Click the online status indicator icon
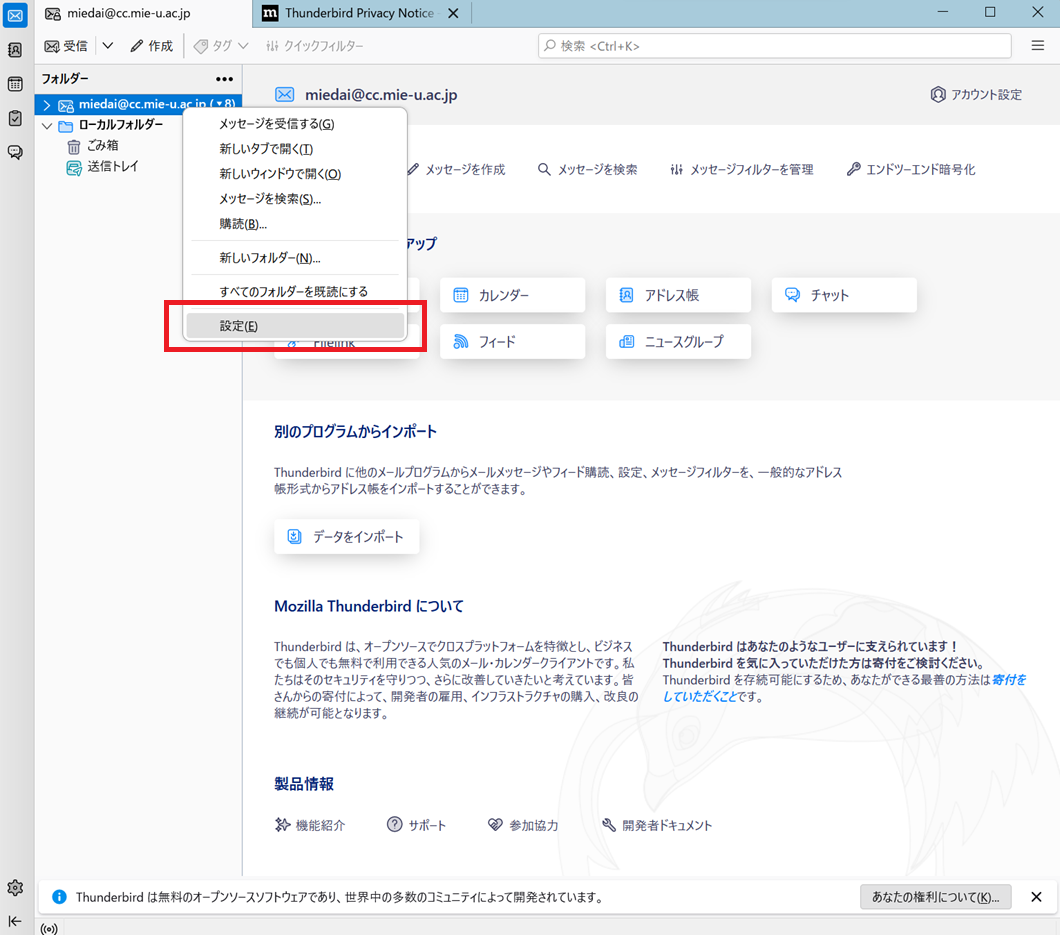This screenshot has height=935, width=1060. 49,928
